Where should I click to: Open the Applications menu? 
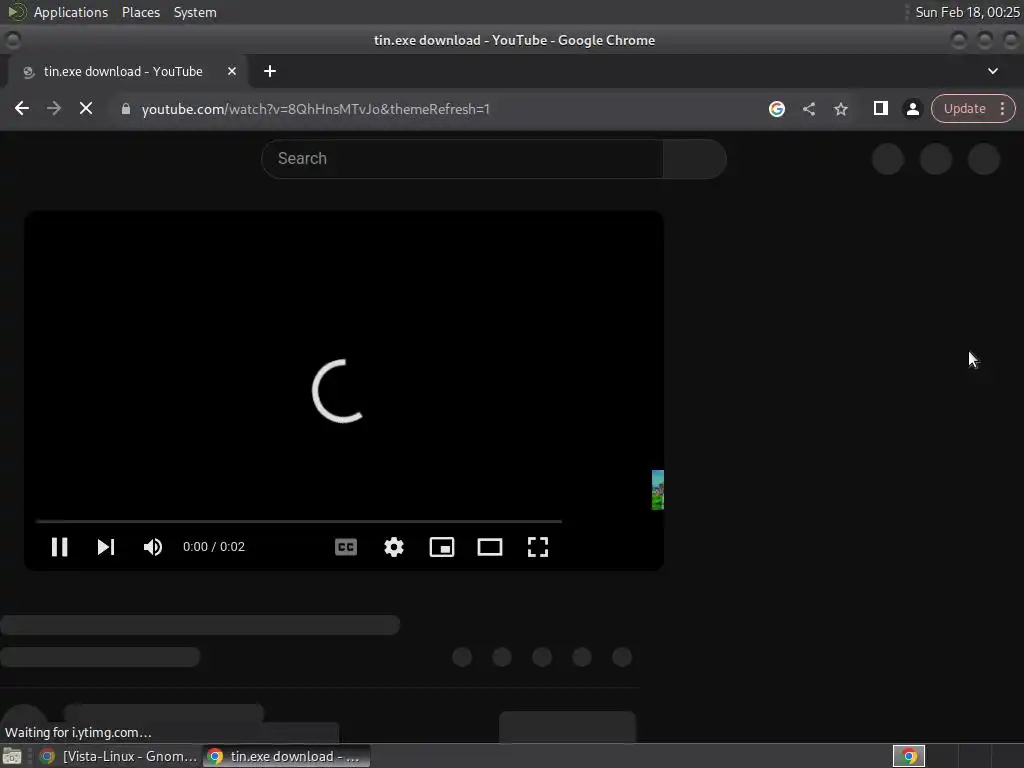click(x=71, y=12)
